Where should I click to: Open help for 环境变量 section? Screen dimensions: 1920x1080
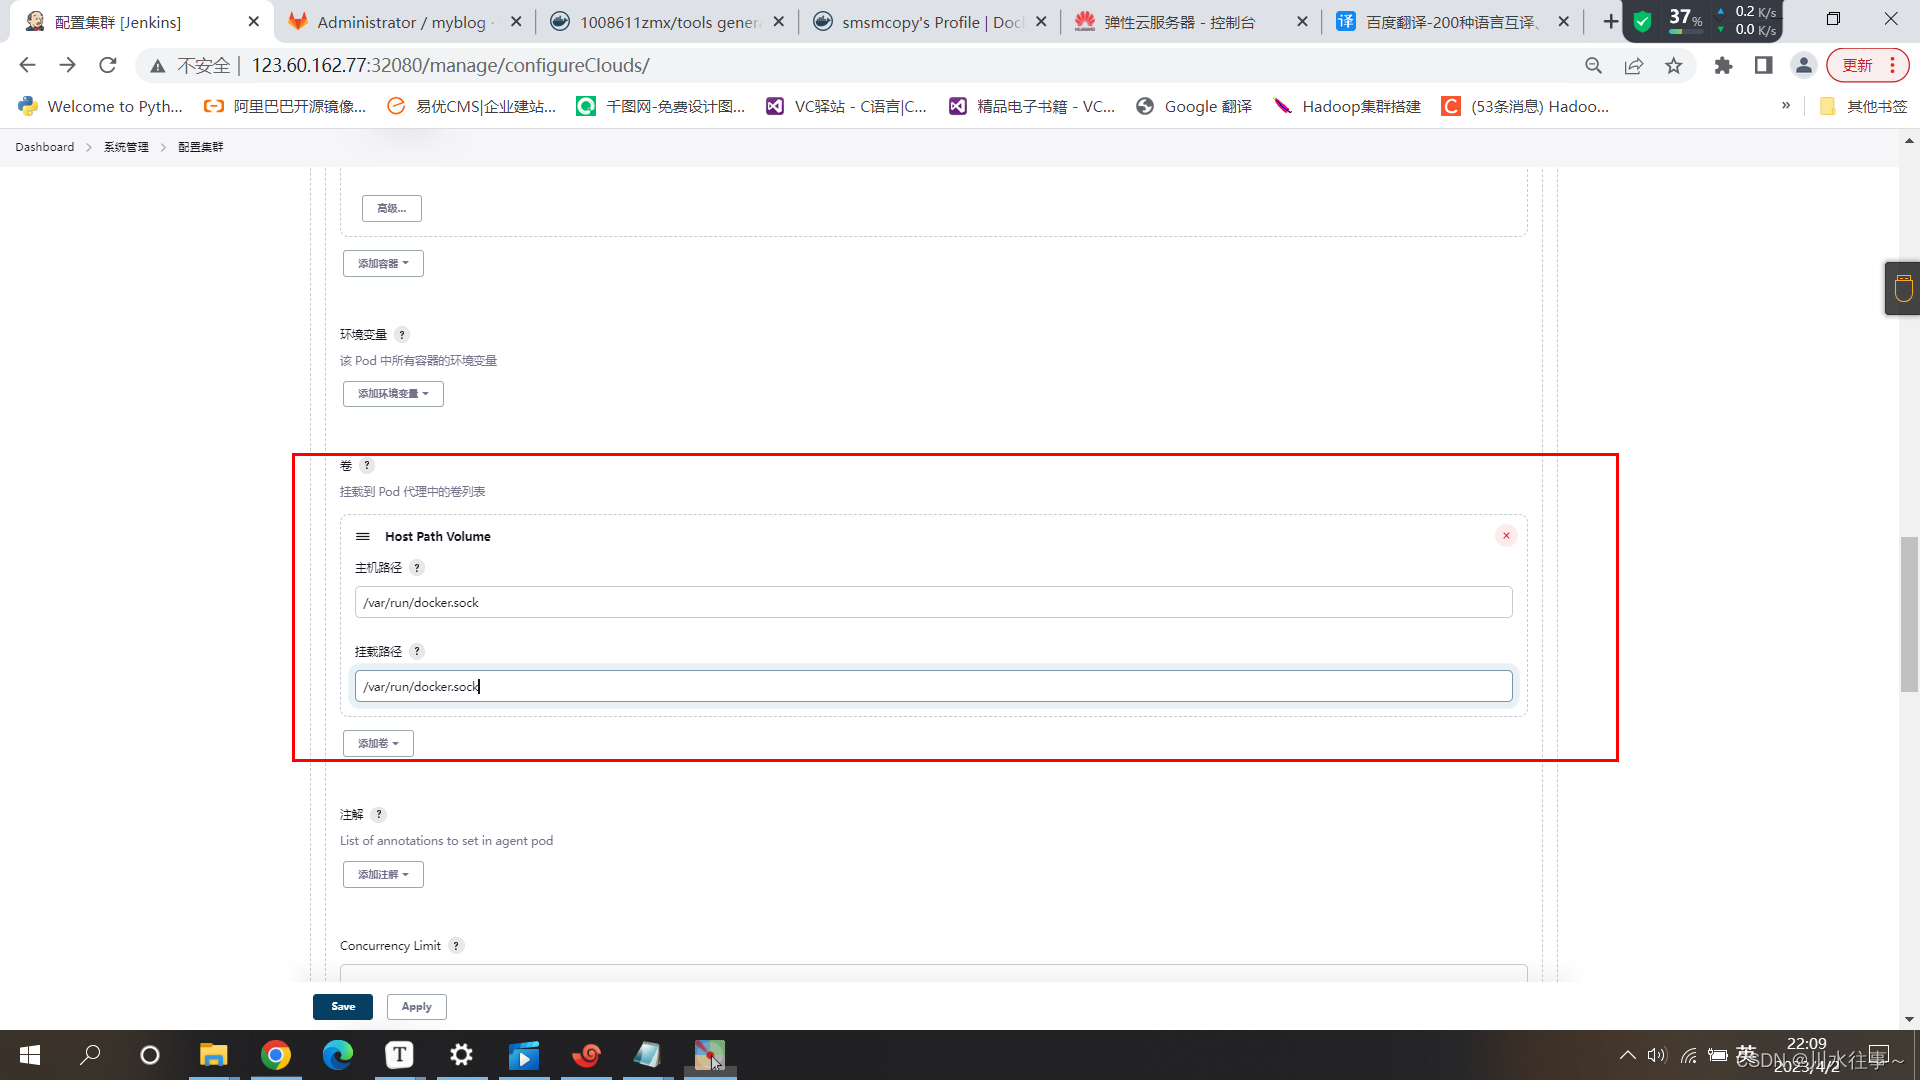[x=402, y=335]
